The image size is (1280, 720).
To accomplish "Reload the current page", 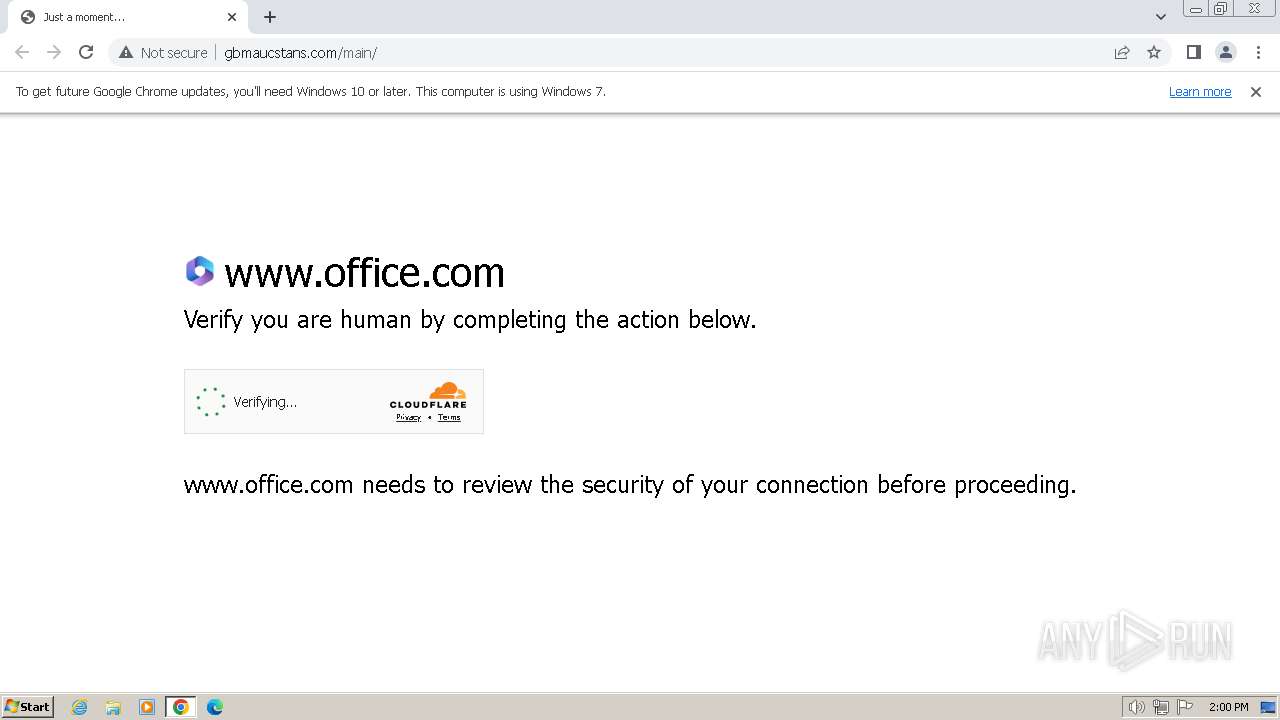I will pyautogui.click(x=86, y=52).
